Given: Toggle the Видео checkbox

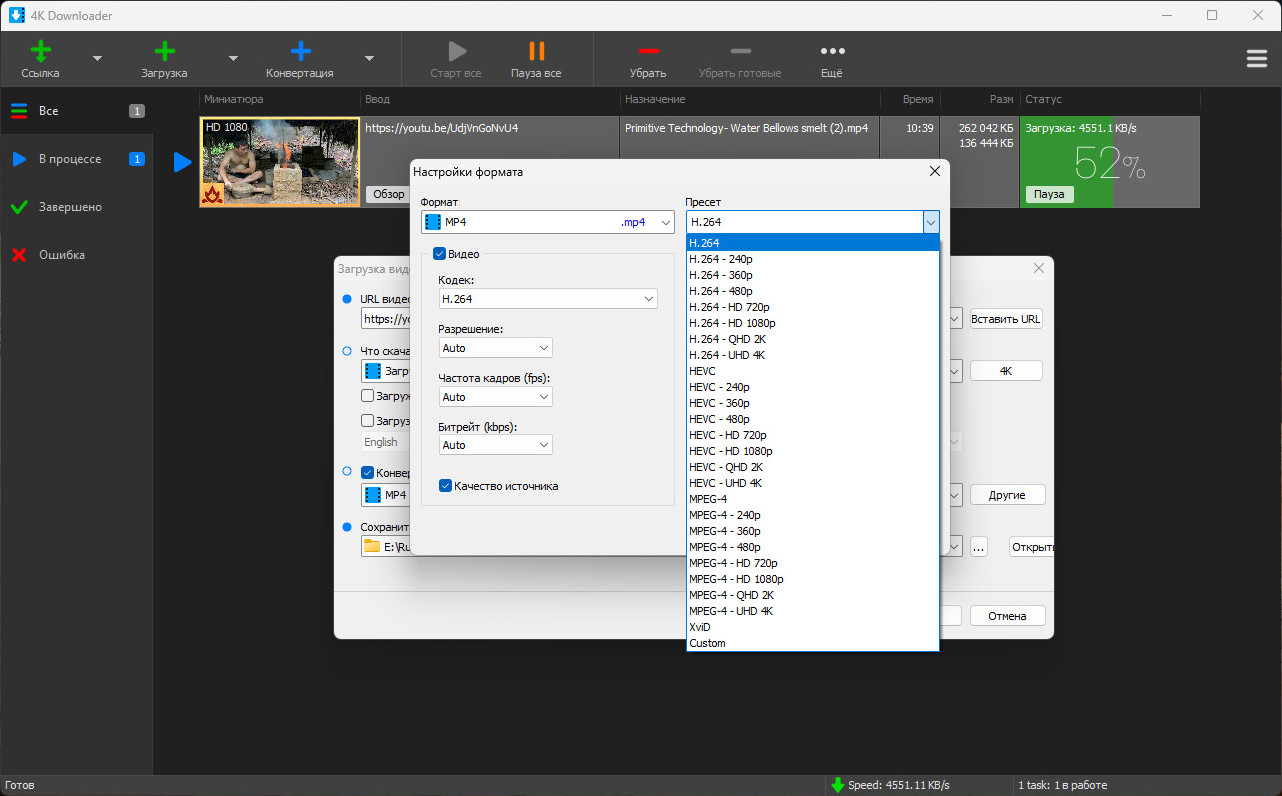Looking at the screenshot, I should pyautogui.click(x=439, y=254).
